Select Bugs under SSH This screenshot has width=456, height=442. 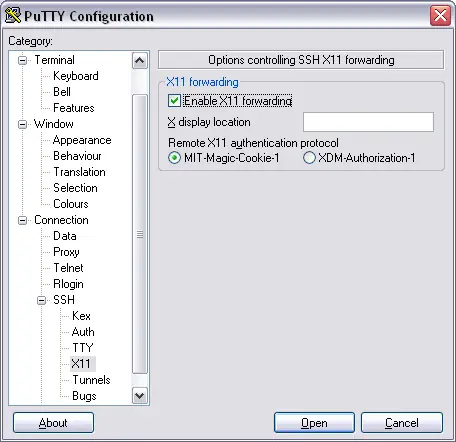coord(84,396)
